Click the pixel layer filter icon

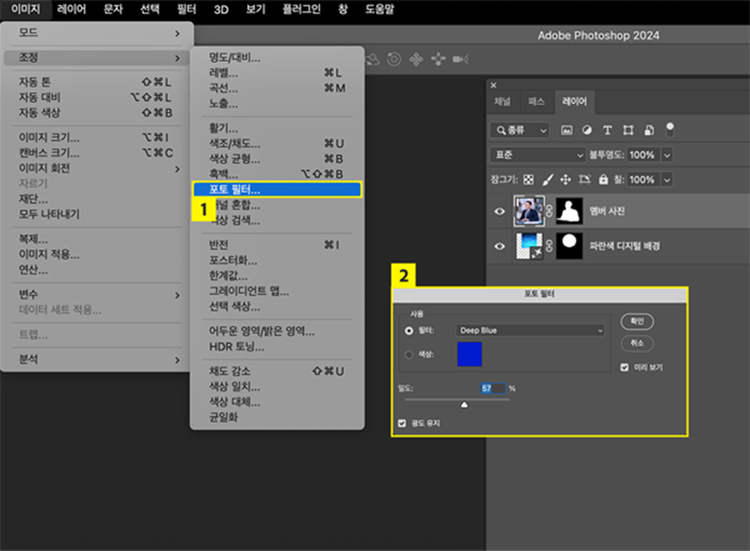coord(567,130)
